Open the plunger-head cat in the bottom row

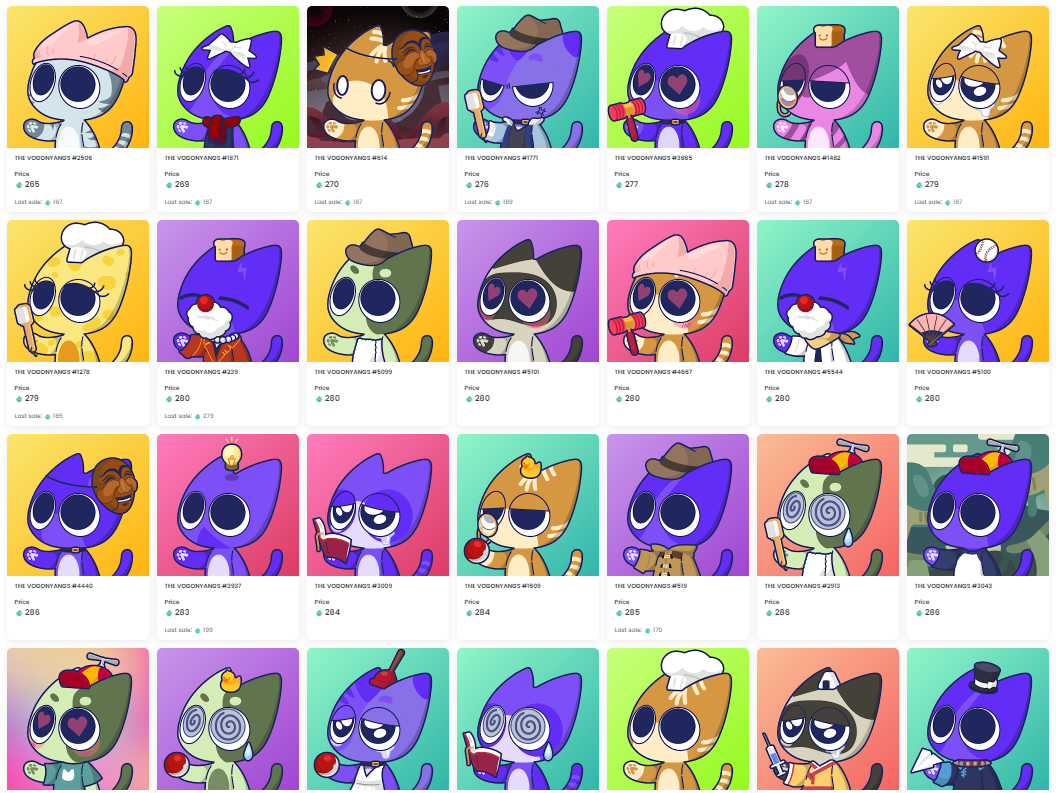[378, 719]
